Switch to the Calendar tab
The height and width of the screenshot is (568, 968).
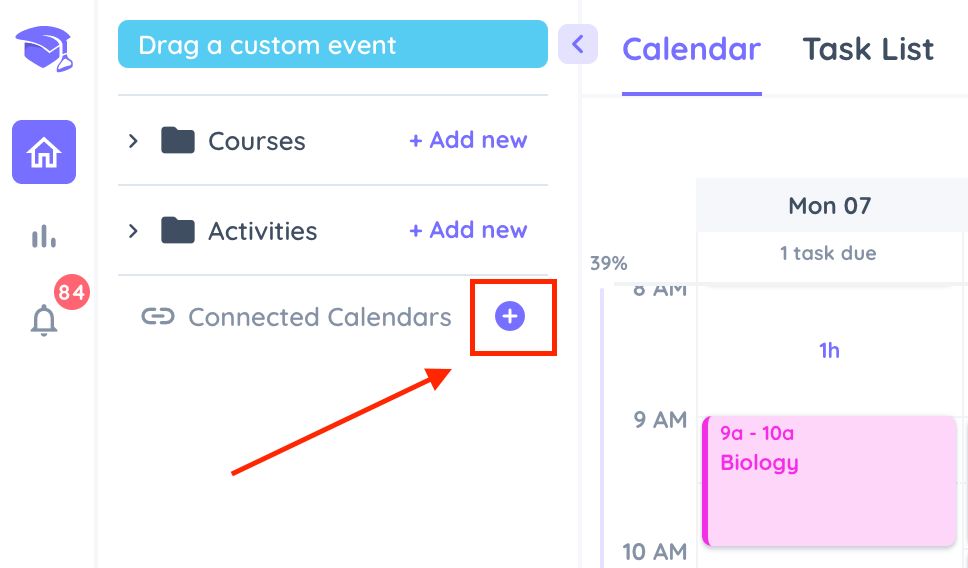pyautogui.click(x=691, y=49)
